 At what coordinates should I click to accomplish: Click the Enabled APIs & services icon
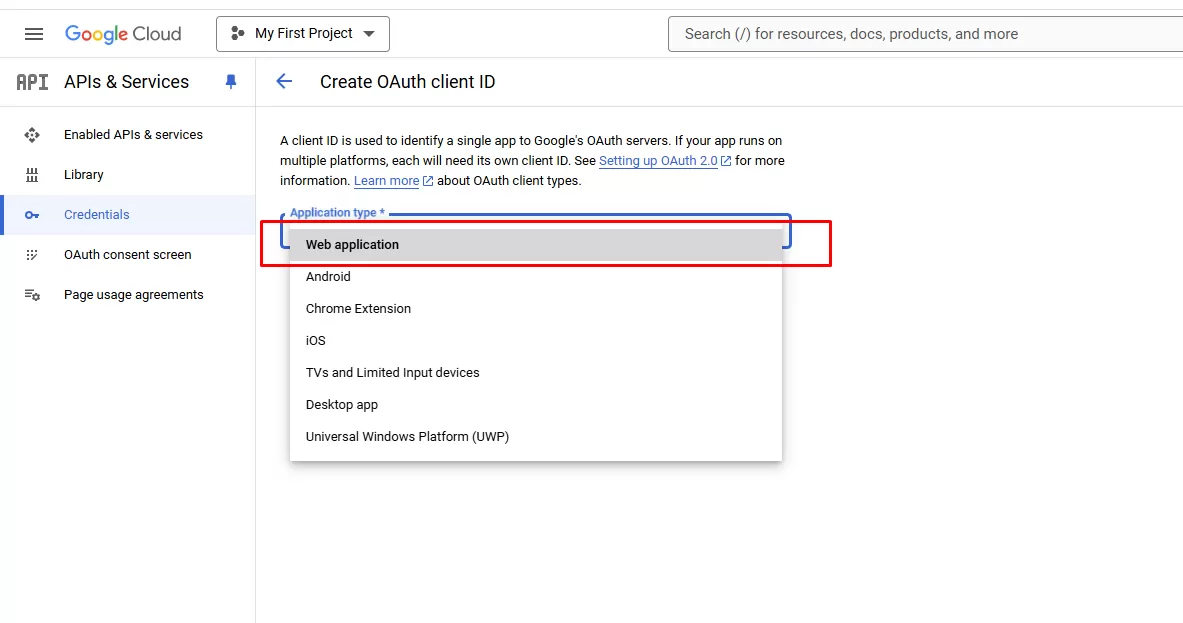tap(32, 135)
